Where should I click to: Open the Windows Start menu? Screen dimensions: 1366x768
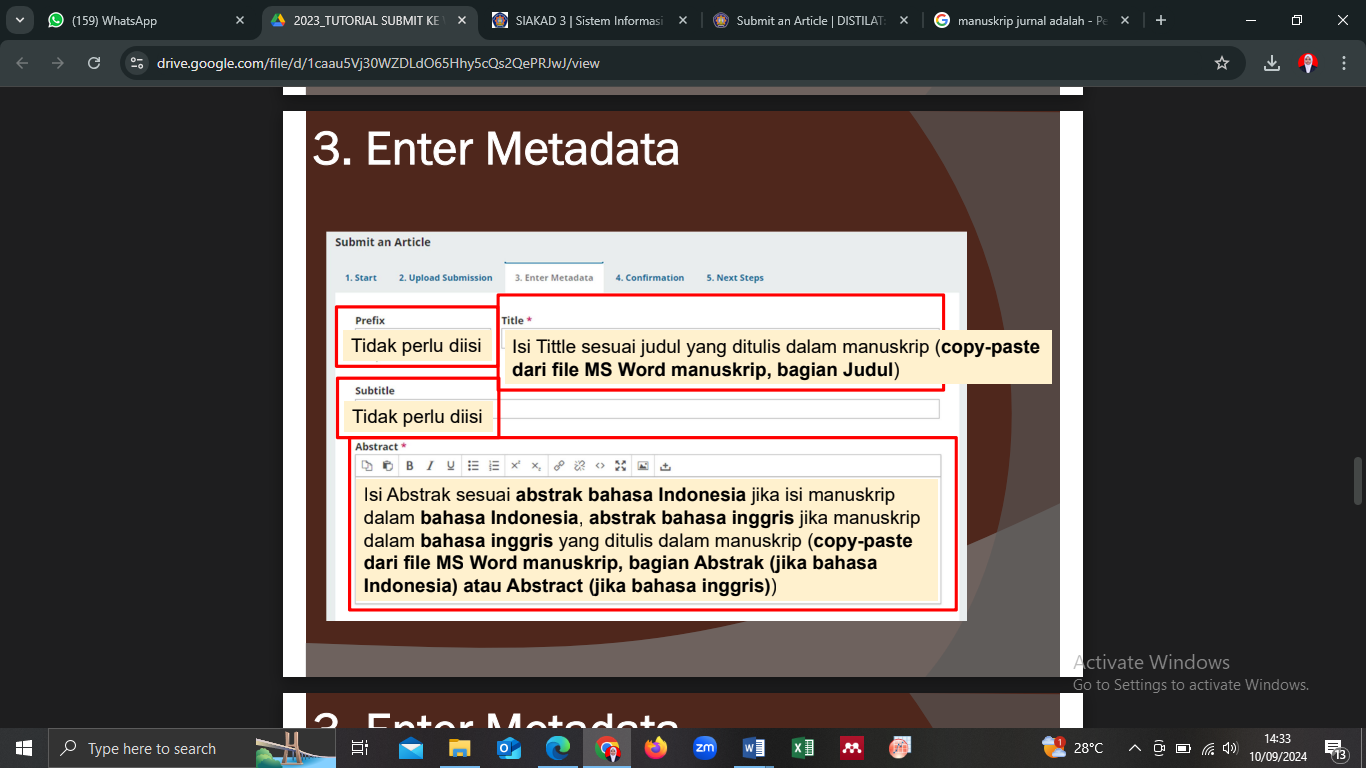coord(24,748)
